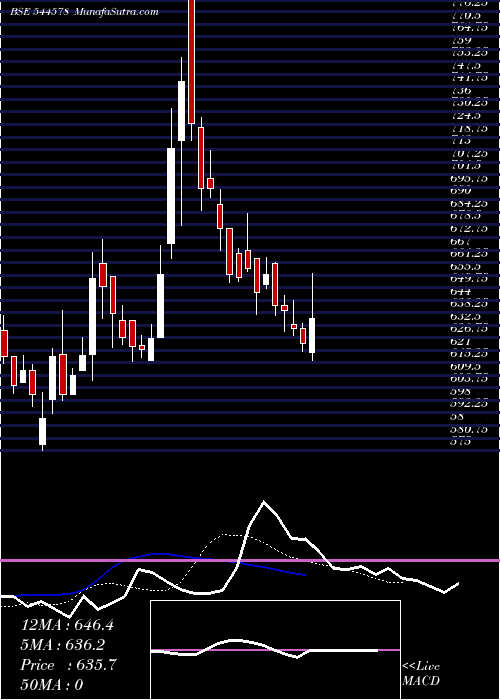The height and width of the screenshot is (700, 500).
Task: Click the peak of the thick white indicator line
Action: click(264, 502)
